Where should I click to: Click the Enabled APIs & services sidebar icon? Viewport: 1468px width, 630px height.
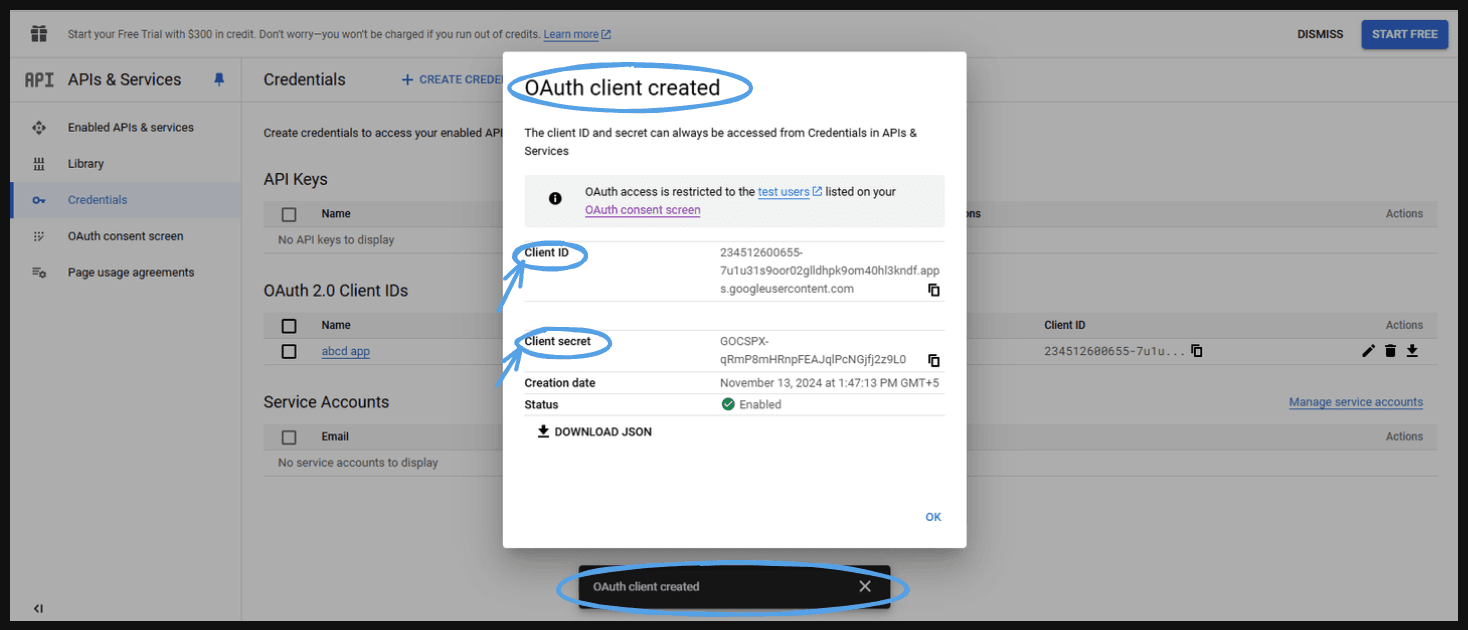tap(39, 128)
